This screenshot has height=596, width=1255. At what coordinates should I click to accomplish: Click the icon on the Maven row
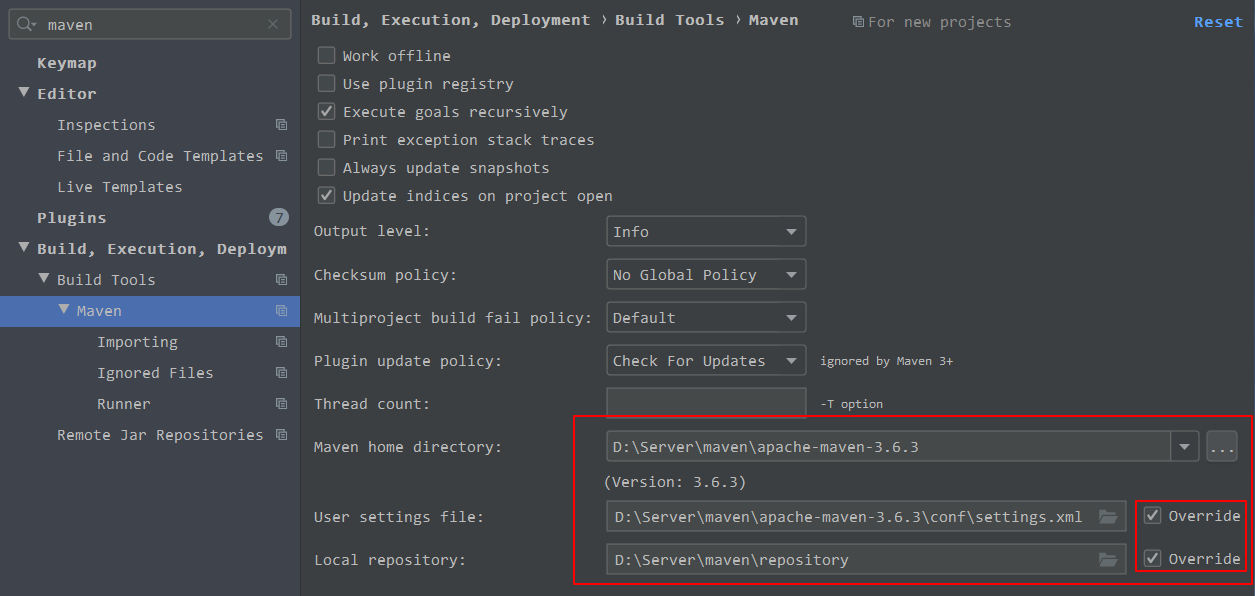(281, 311)
